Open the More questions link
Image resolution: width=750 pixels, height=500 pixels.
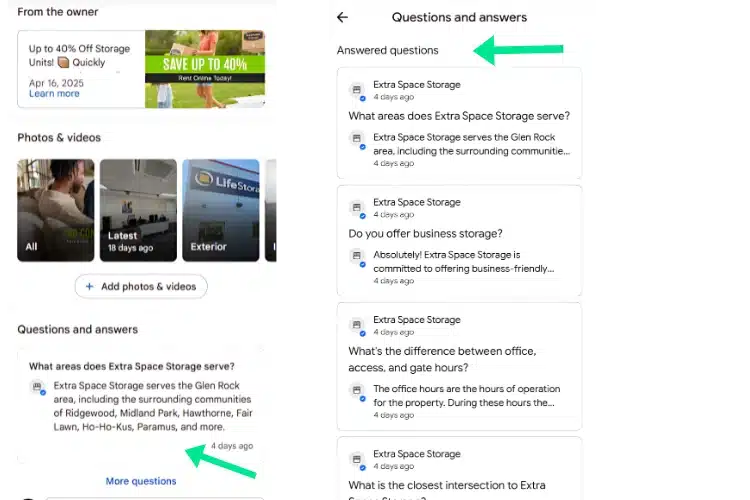tap(141, 481)
